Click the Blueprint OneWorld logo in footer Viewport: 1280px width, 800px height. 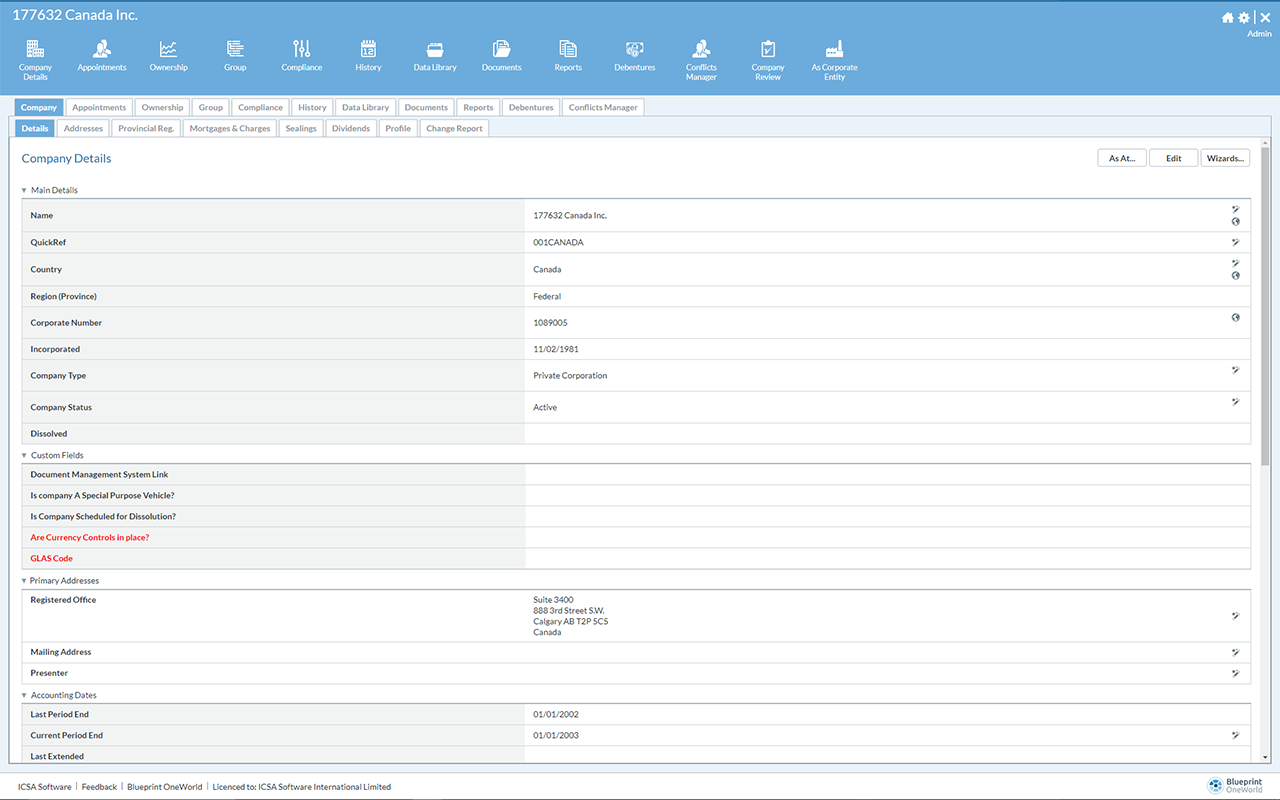1235,786
